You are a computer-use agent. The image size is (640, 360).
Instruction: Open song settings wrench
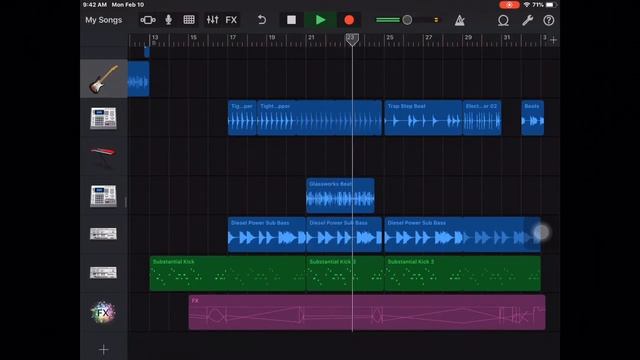[527, 20]
